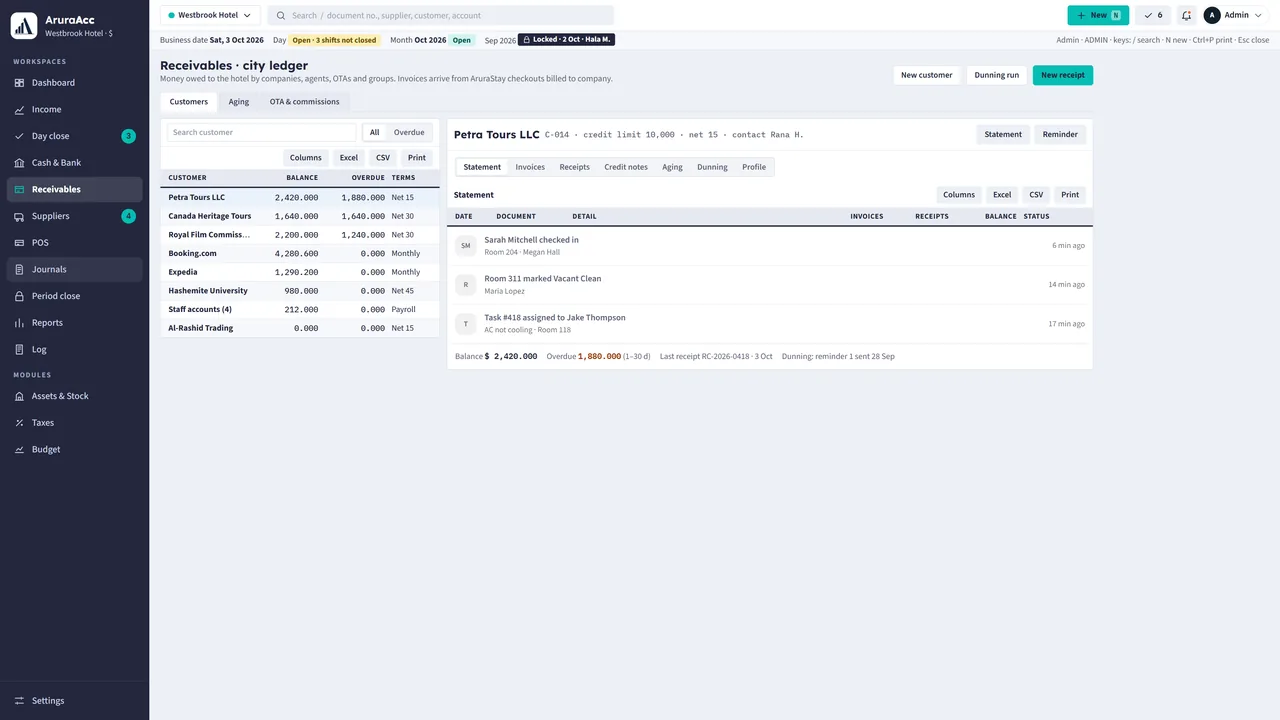Open the POS icon in sidebar
The image size is (1280, 720).
[x=20, y=243]
